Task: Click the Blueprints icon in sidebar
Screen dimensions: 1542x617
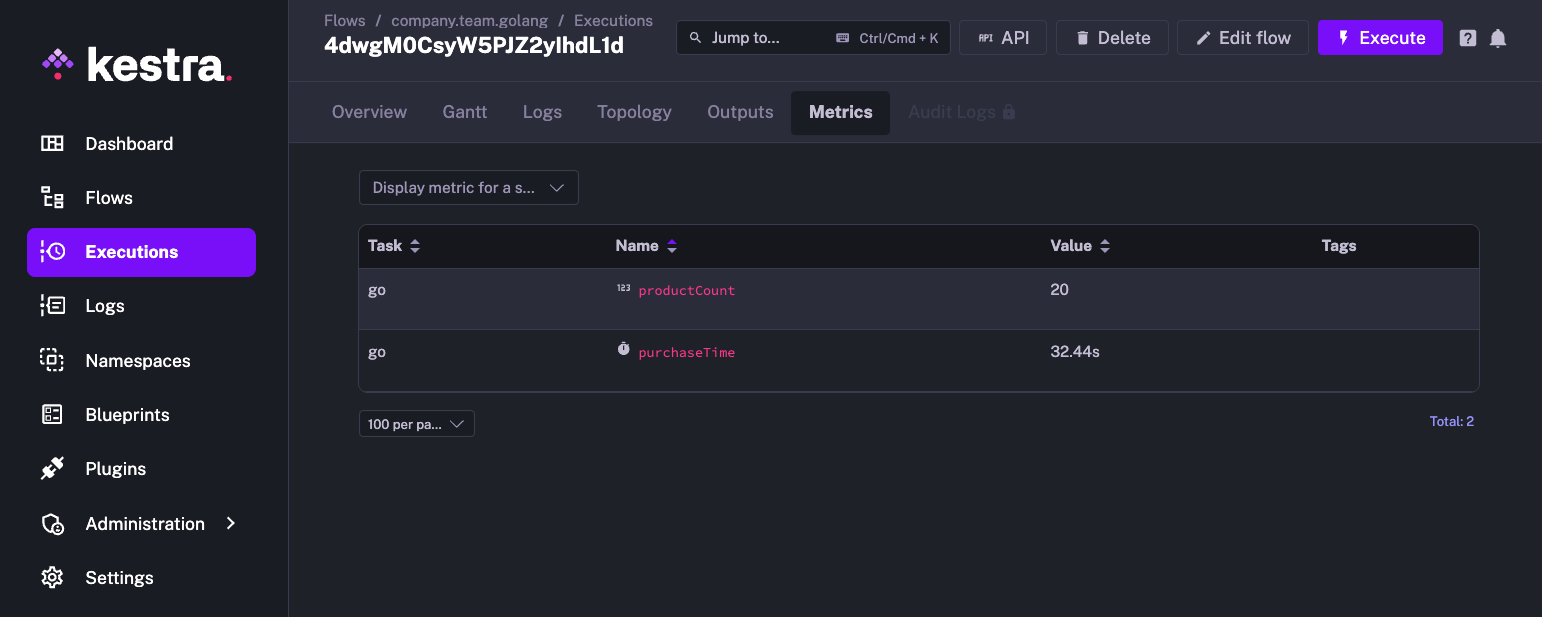Action: tap(52, 415)
